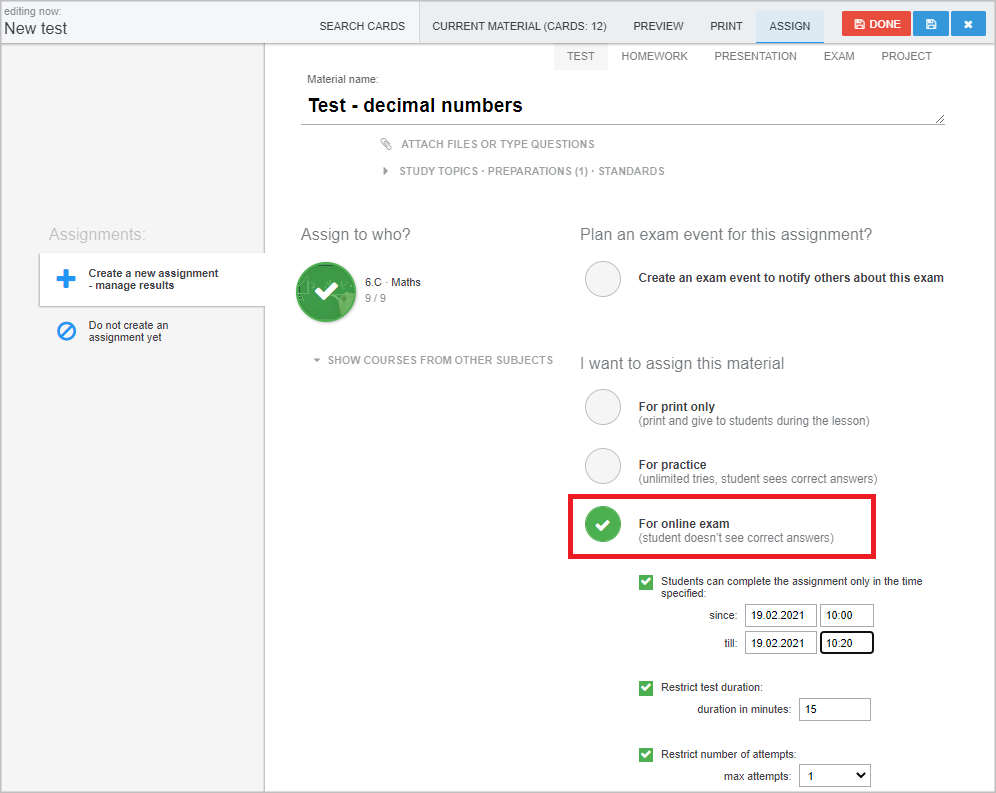Screen dimensions: 996x793
Task: Choose the HOMEWORK material type tab
Action: pyautogui.click(x=654, y=57)
